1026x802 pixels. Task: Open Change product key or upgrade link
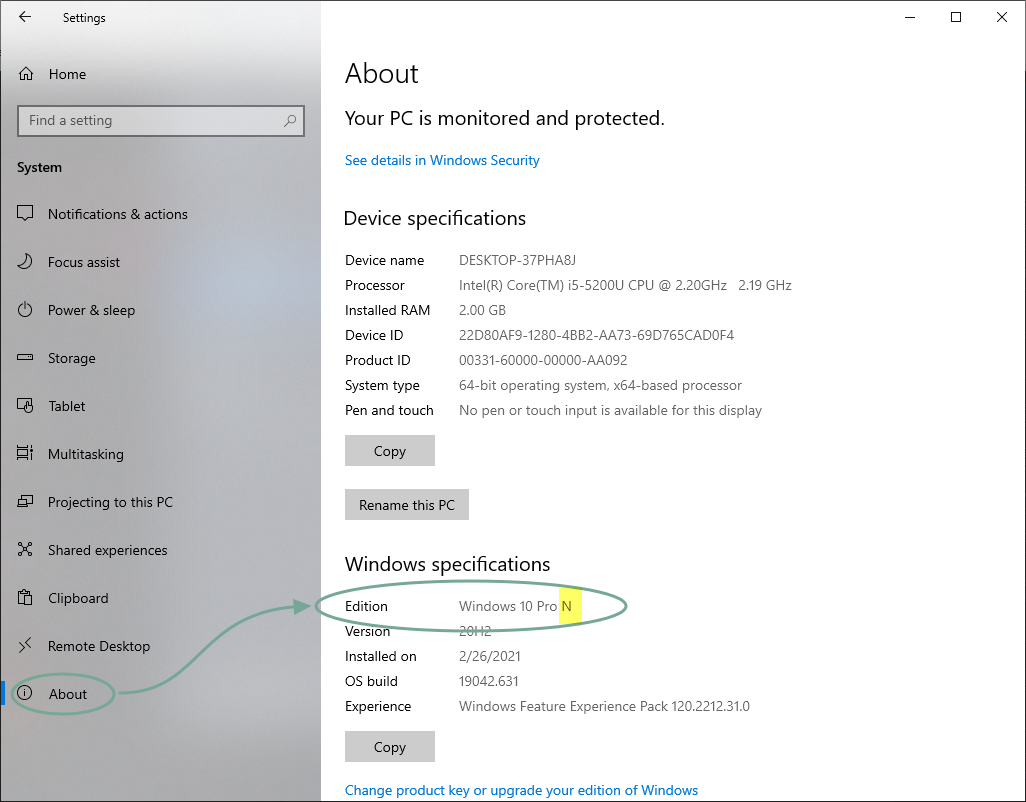(522, 790)
